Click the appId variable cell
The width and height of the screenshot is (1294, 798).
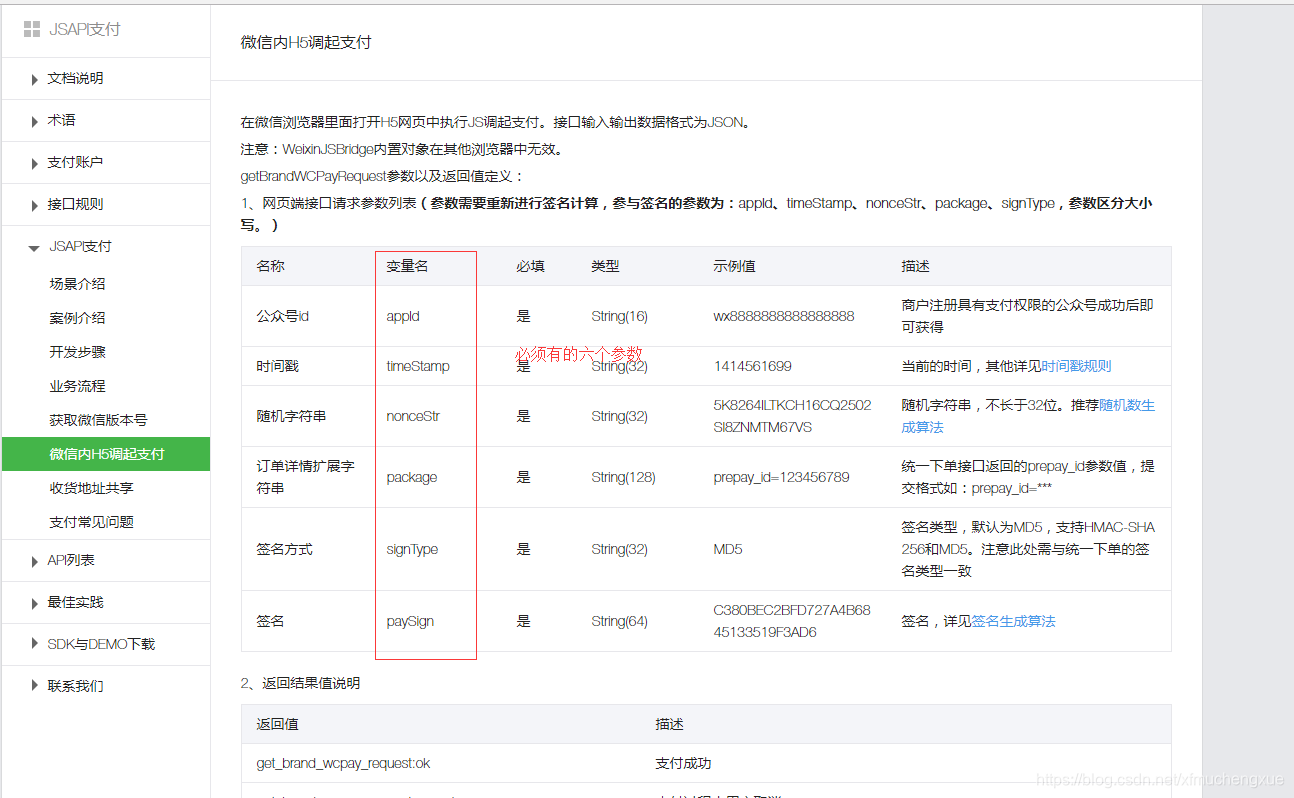coord(403,316)
